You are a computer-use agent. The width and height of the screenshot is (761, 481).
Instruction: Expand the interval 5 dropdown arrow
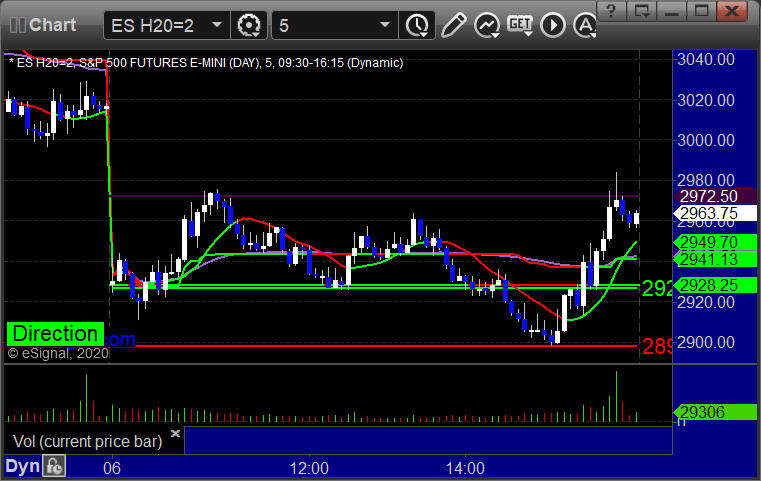pos(385,25)
